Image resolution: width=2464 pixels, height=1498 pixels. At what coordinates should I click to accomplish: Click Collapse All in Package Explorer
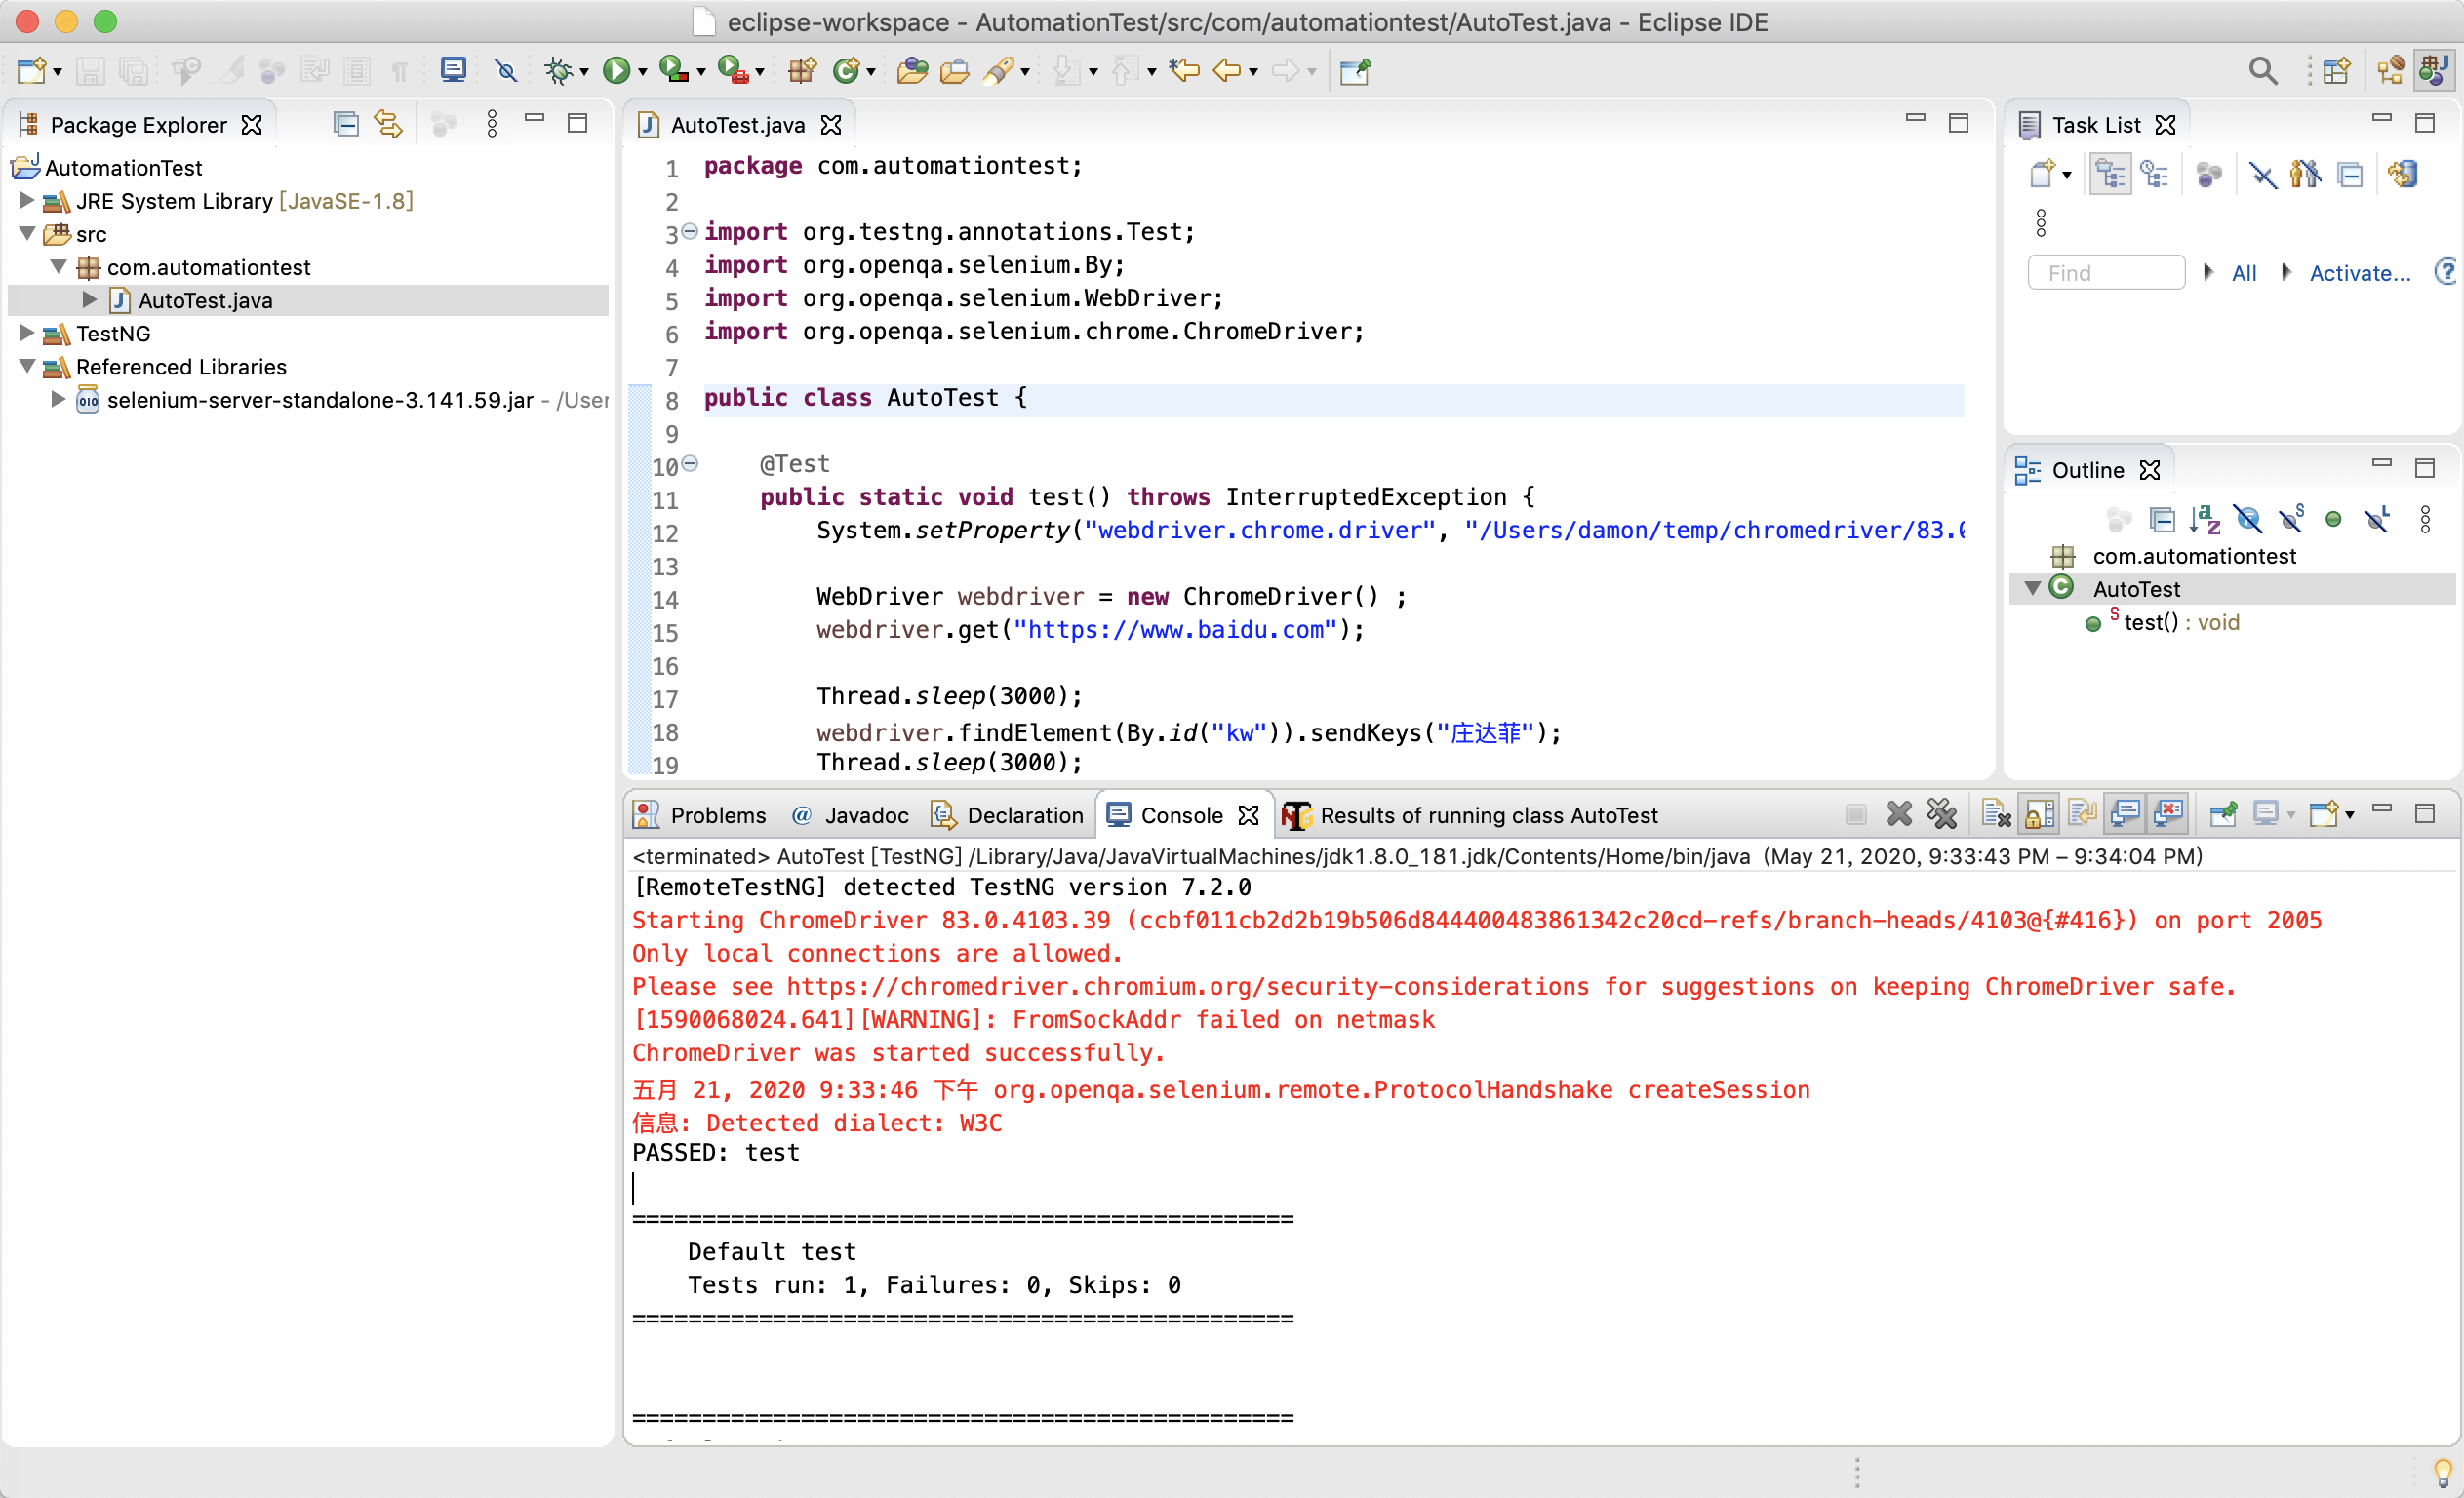pyautogui.click(x=346, y=124)
